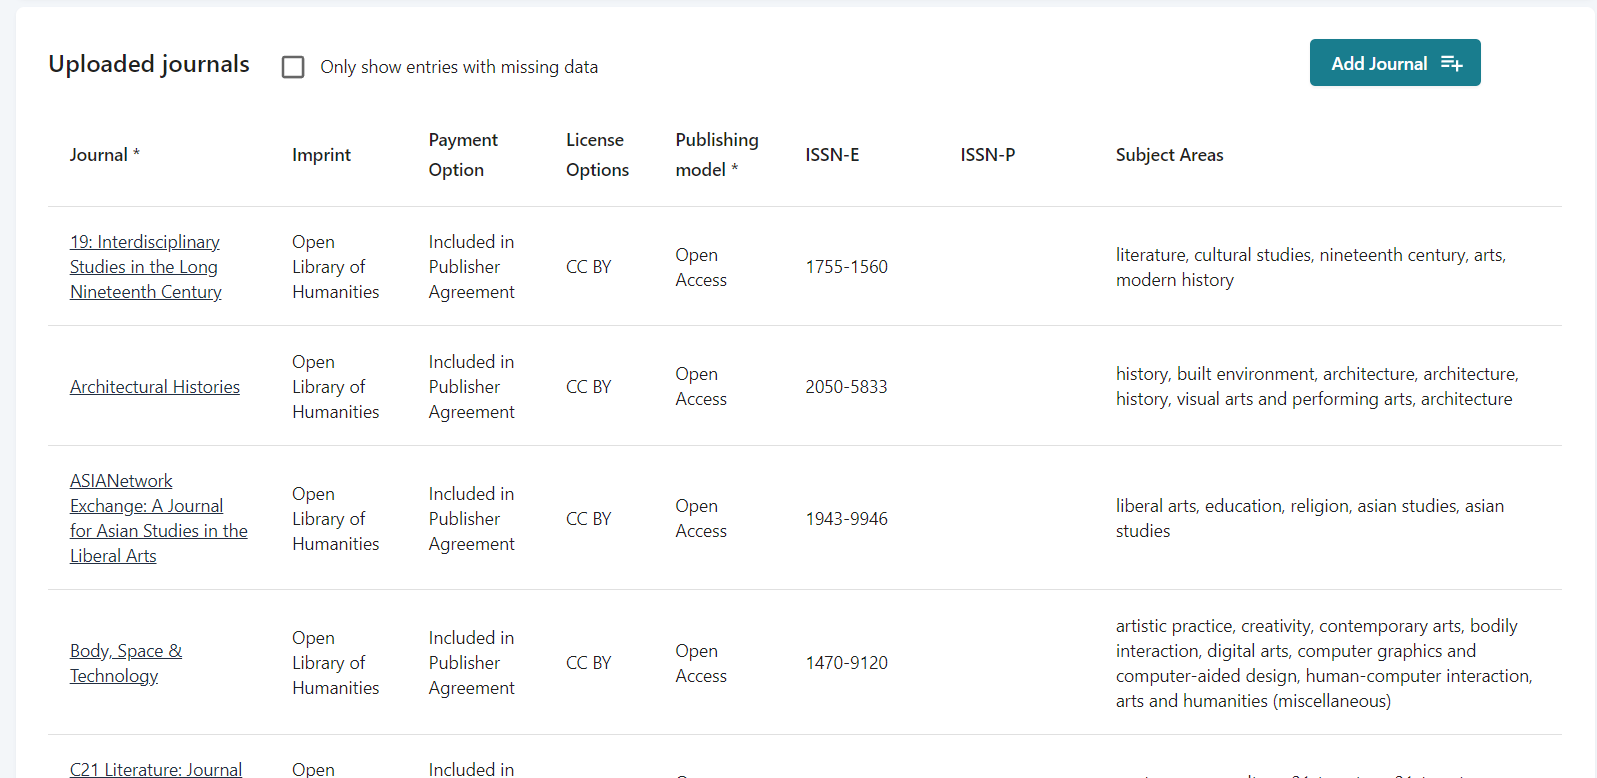Click the ISSN-E column header
The width and height of the screenshot is (1597, 778).
[832, 154]
